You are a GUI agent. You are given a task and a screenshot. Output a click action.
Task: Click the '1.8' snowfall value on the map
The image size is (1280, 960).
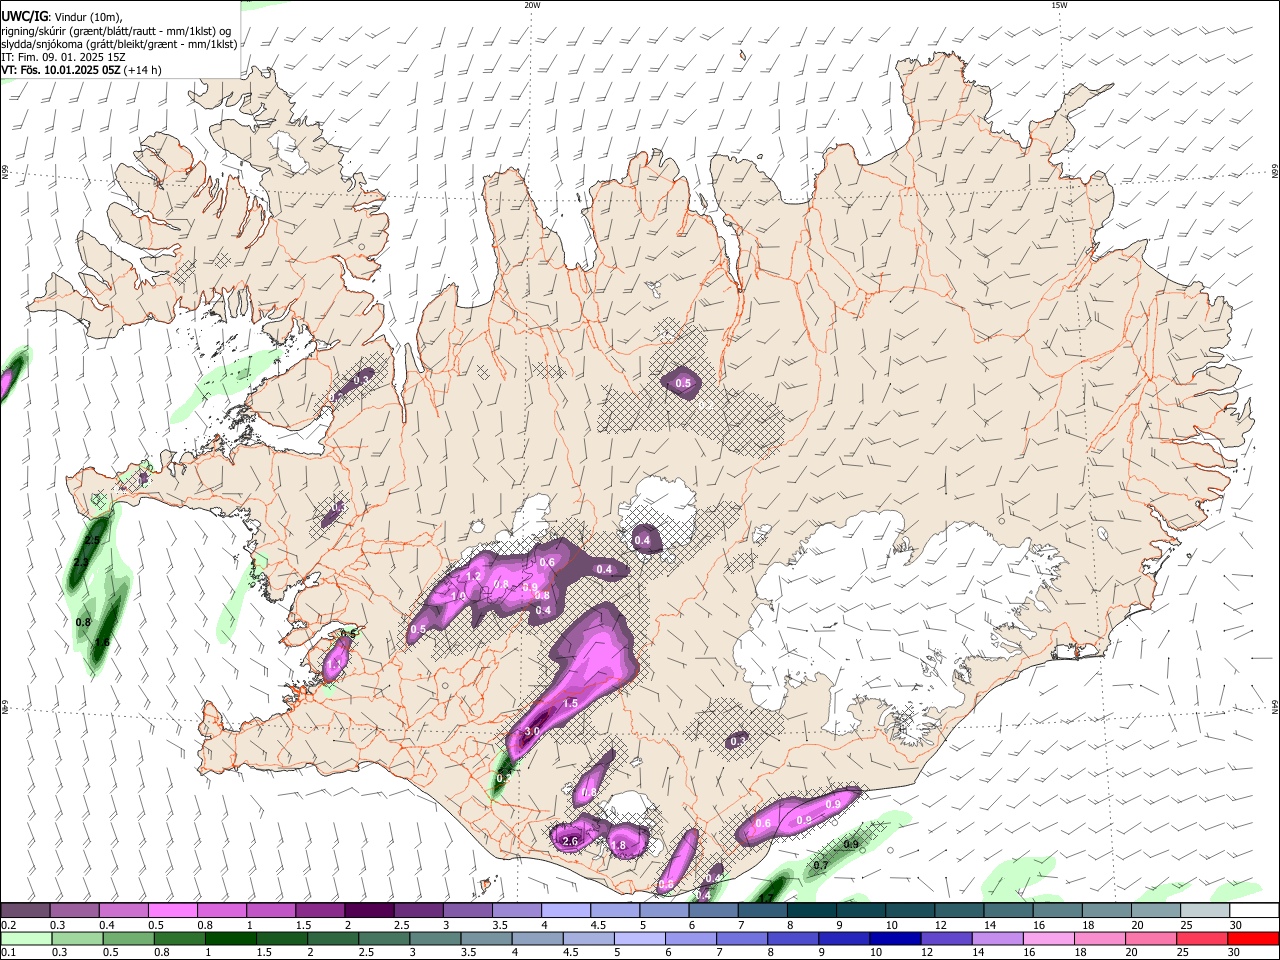[618, 846]
